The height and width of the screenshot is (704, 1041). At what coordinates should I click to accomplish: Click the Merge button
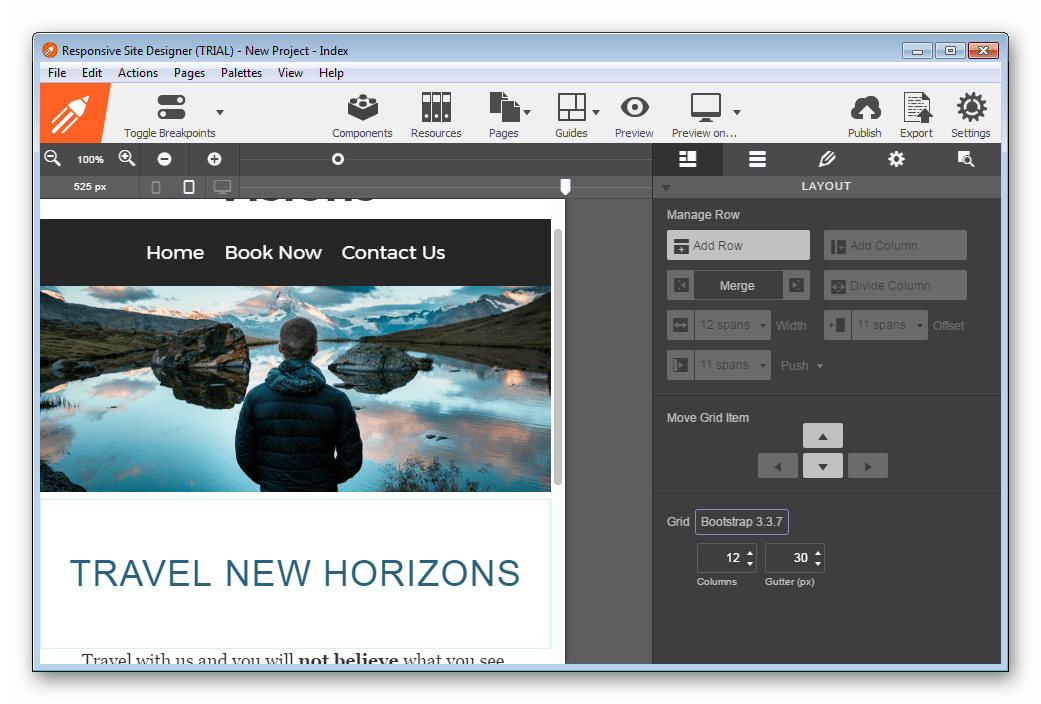click(737, 286)
